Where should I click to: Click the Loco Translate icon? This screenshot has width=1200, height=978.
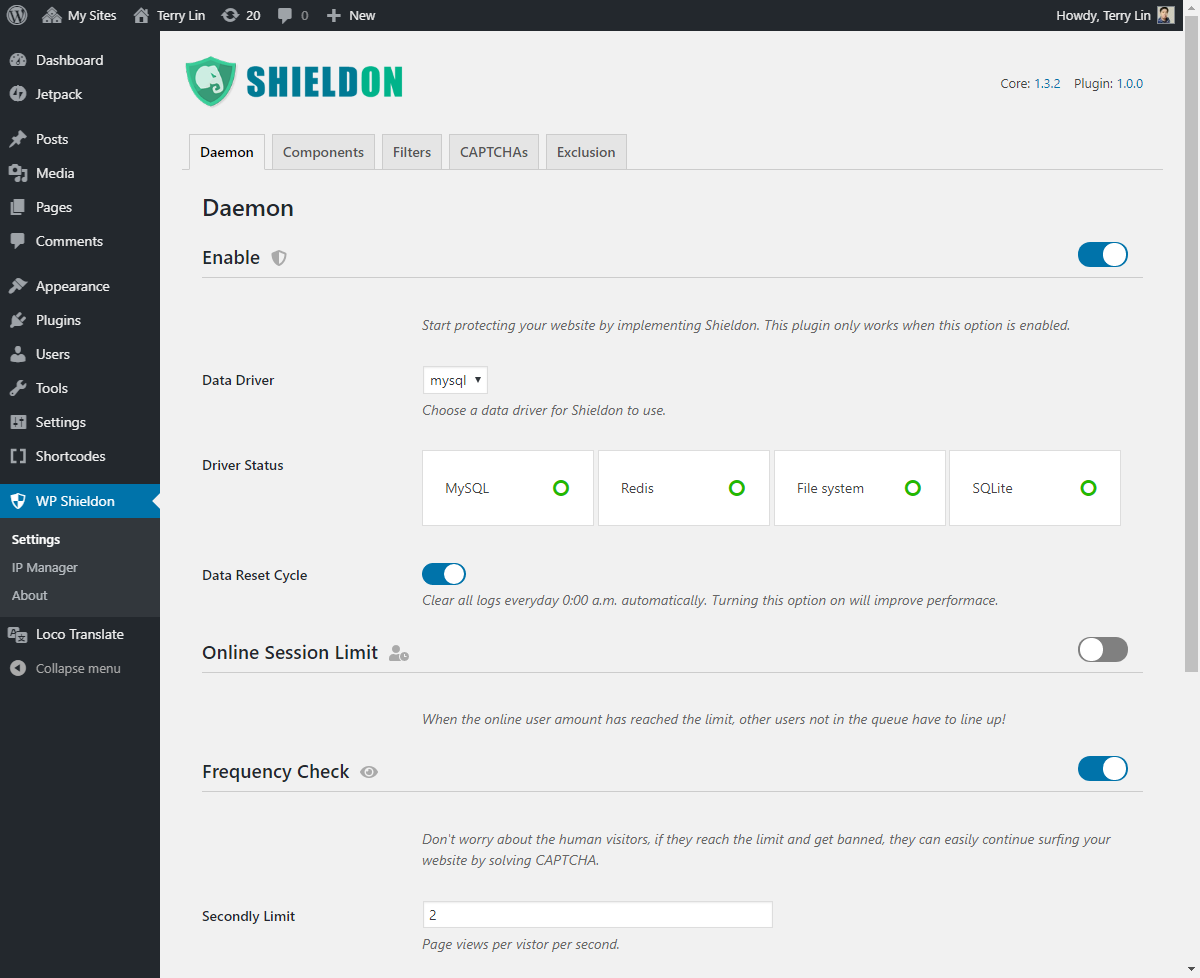point(18,634)
